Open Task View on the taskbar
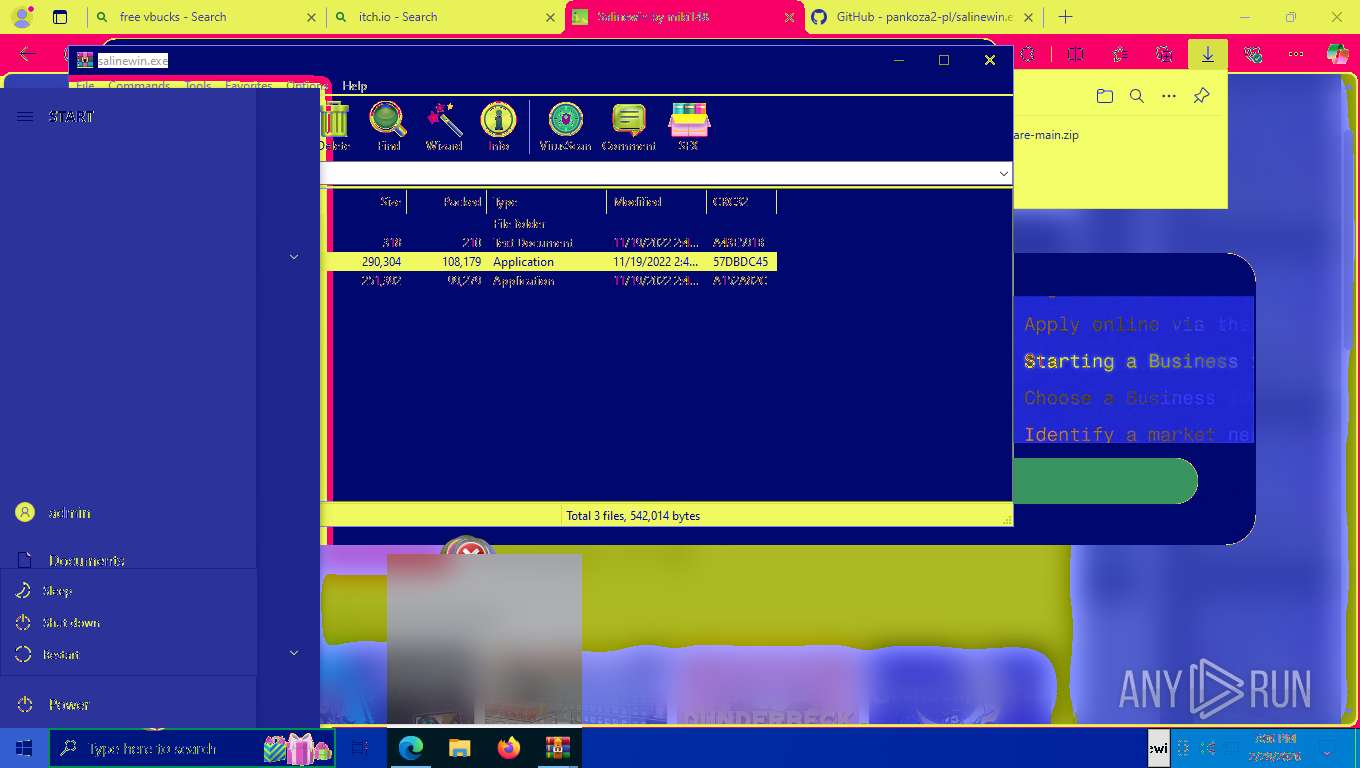1360x768 pixels. (361, 748)
